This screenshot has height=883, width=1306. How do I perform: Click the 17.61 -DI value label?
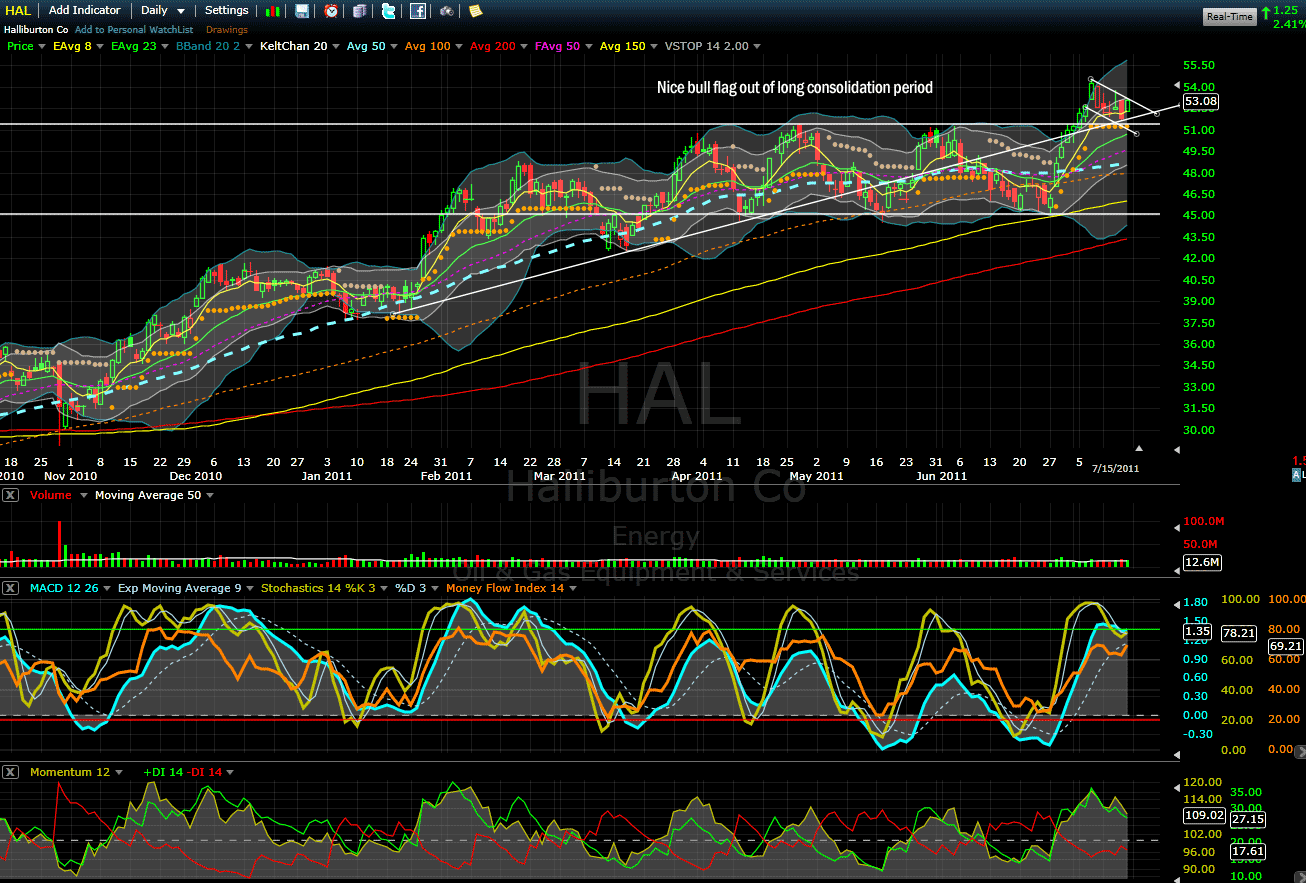coord(1247,852)
